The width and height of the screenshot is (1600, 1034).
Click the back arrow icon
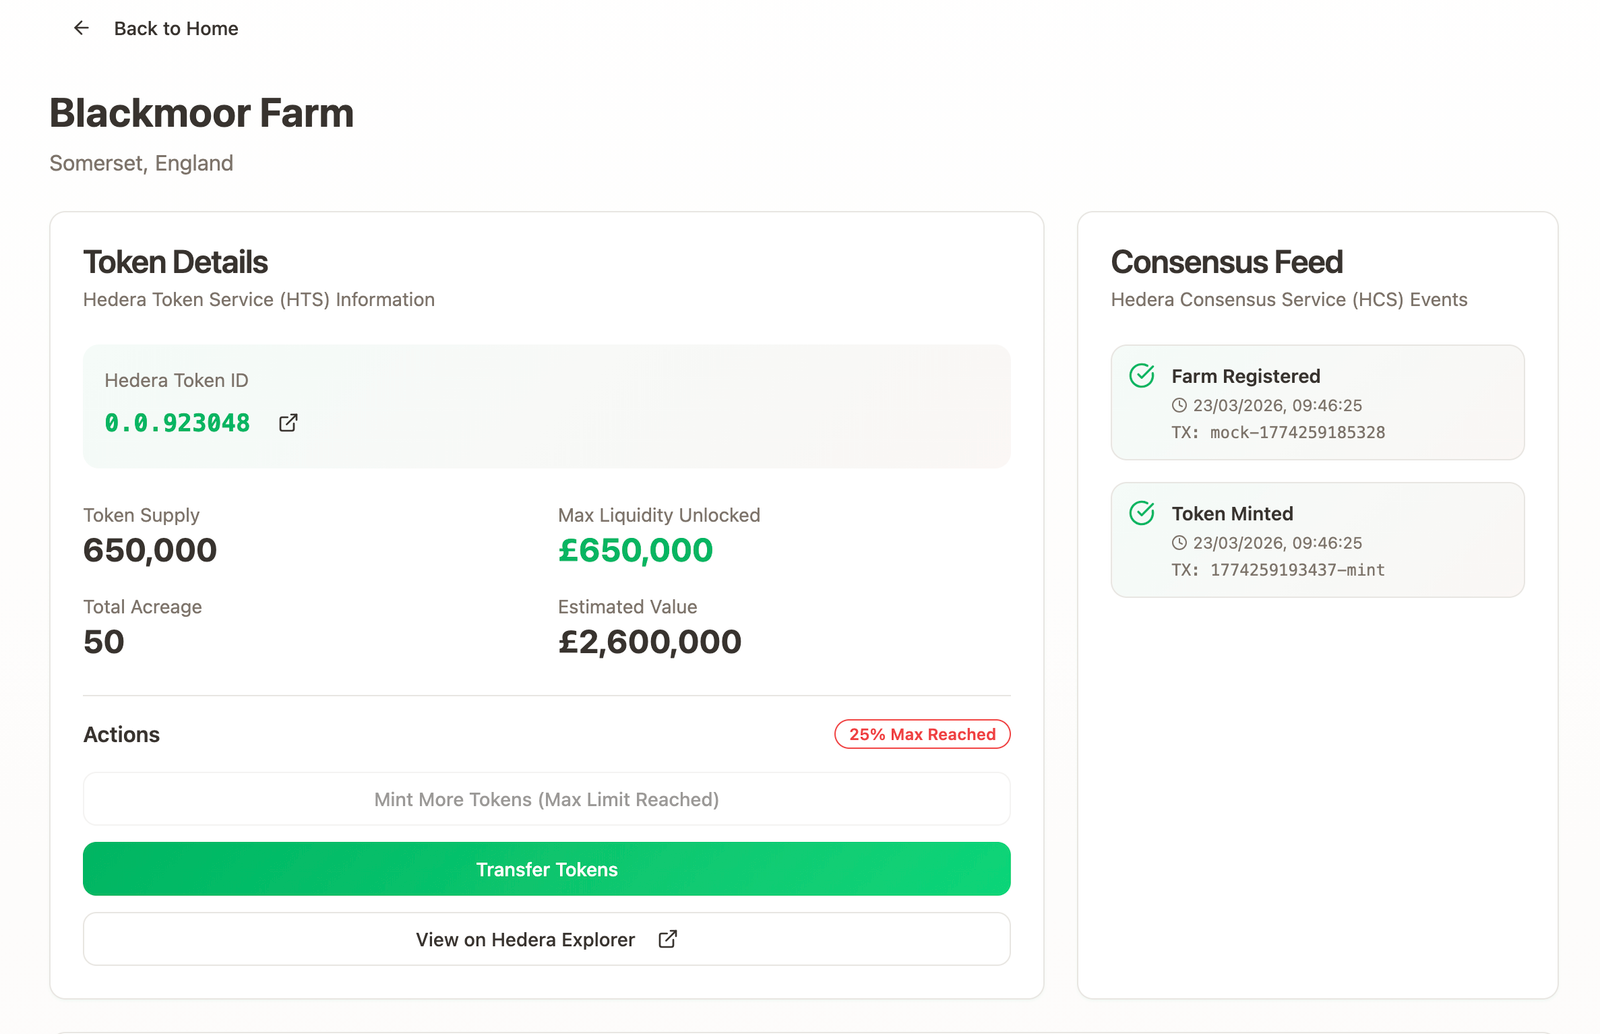coord(81,28)
